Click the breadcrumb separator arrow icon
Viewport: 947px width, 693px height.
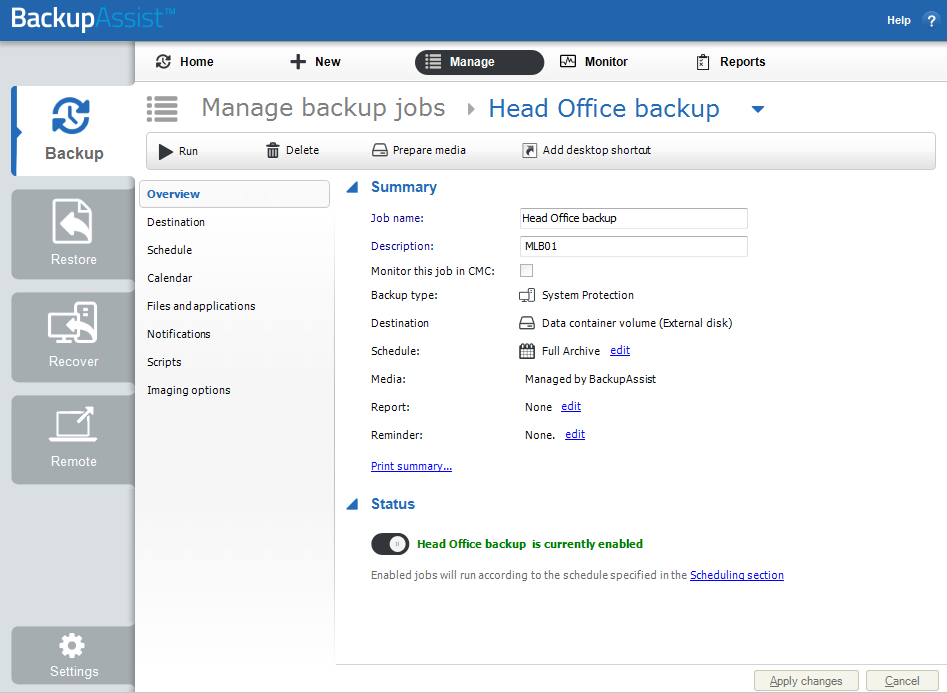point(471,109)
